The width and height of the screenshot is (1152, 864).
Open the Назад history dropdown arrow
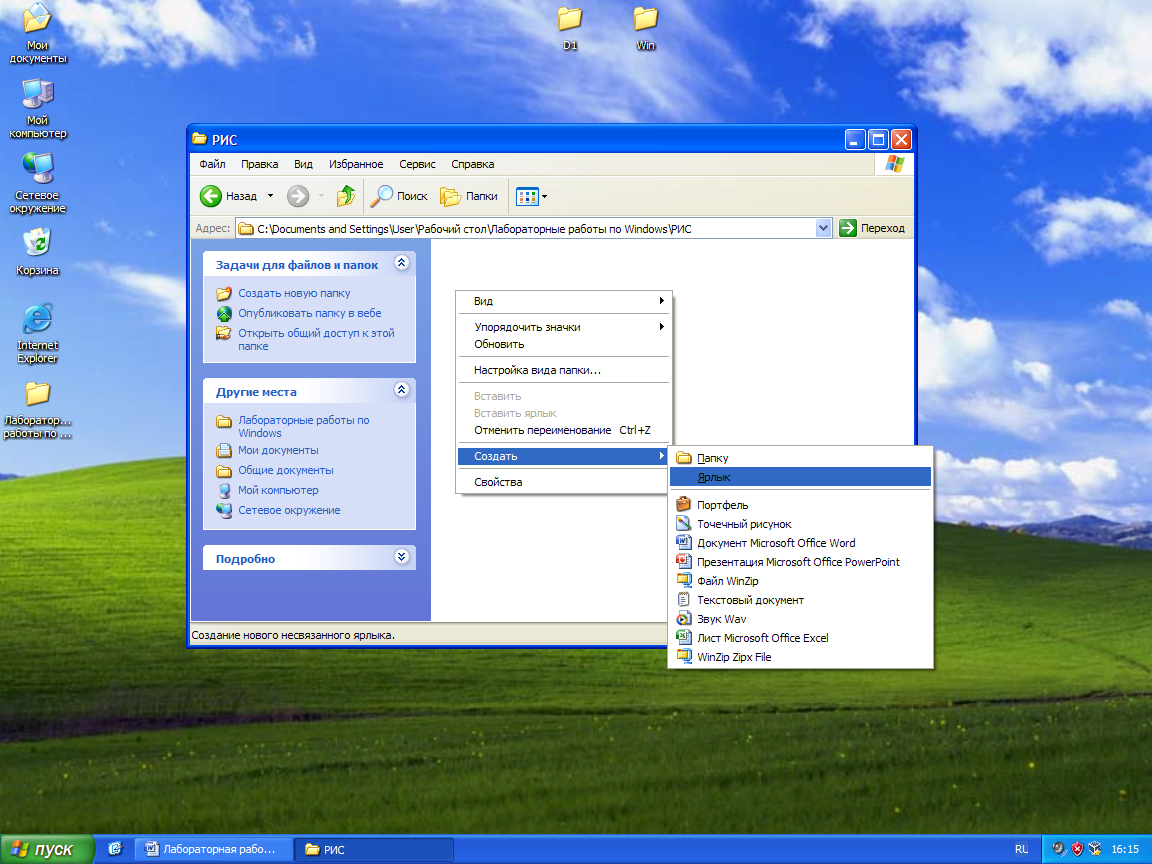(x=270, y=196)
